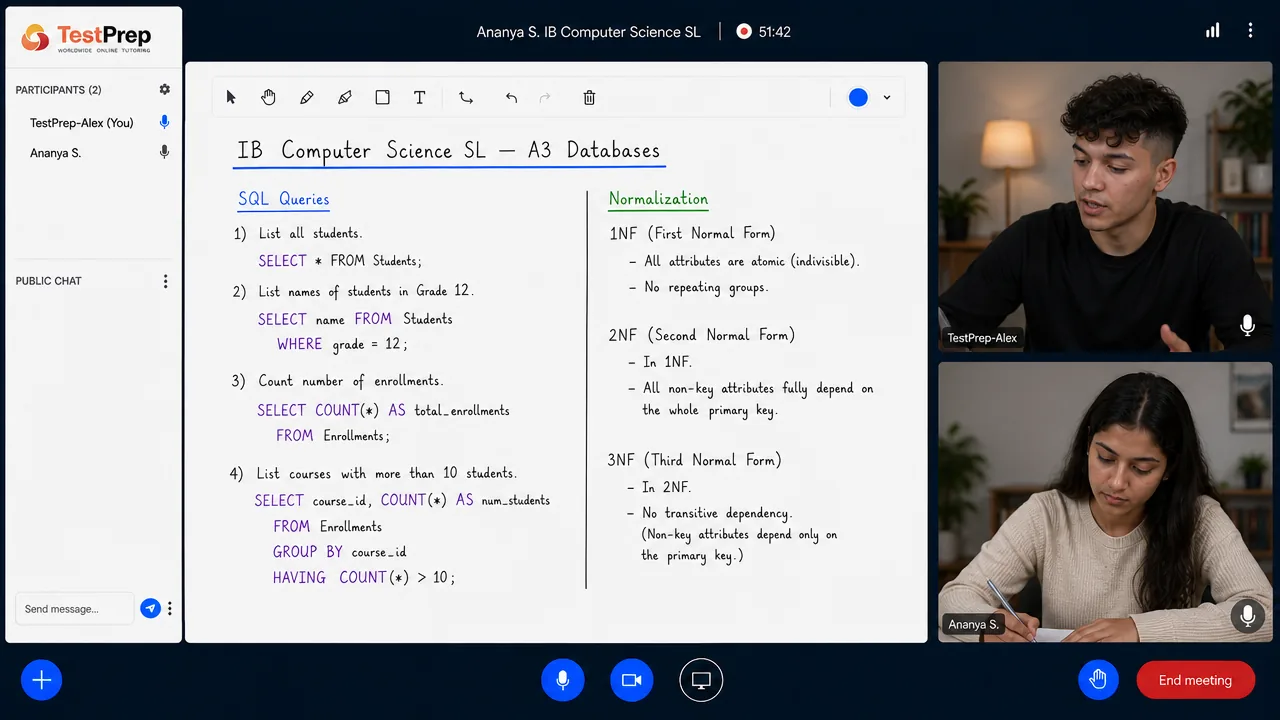Image resolution: width=1280 pixels, height=720 pixels.
Task: Select the arrow pointer tool
Action: 232,97
